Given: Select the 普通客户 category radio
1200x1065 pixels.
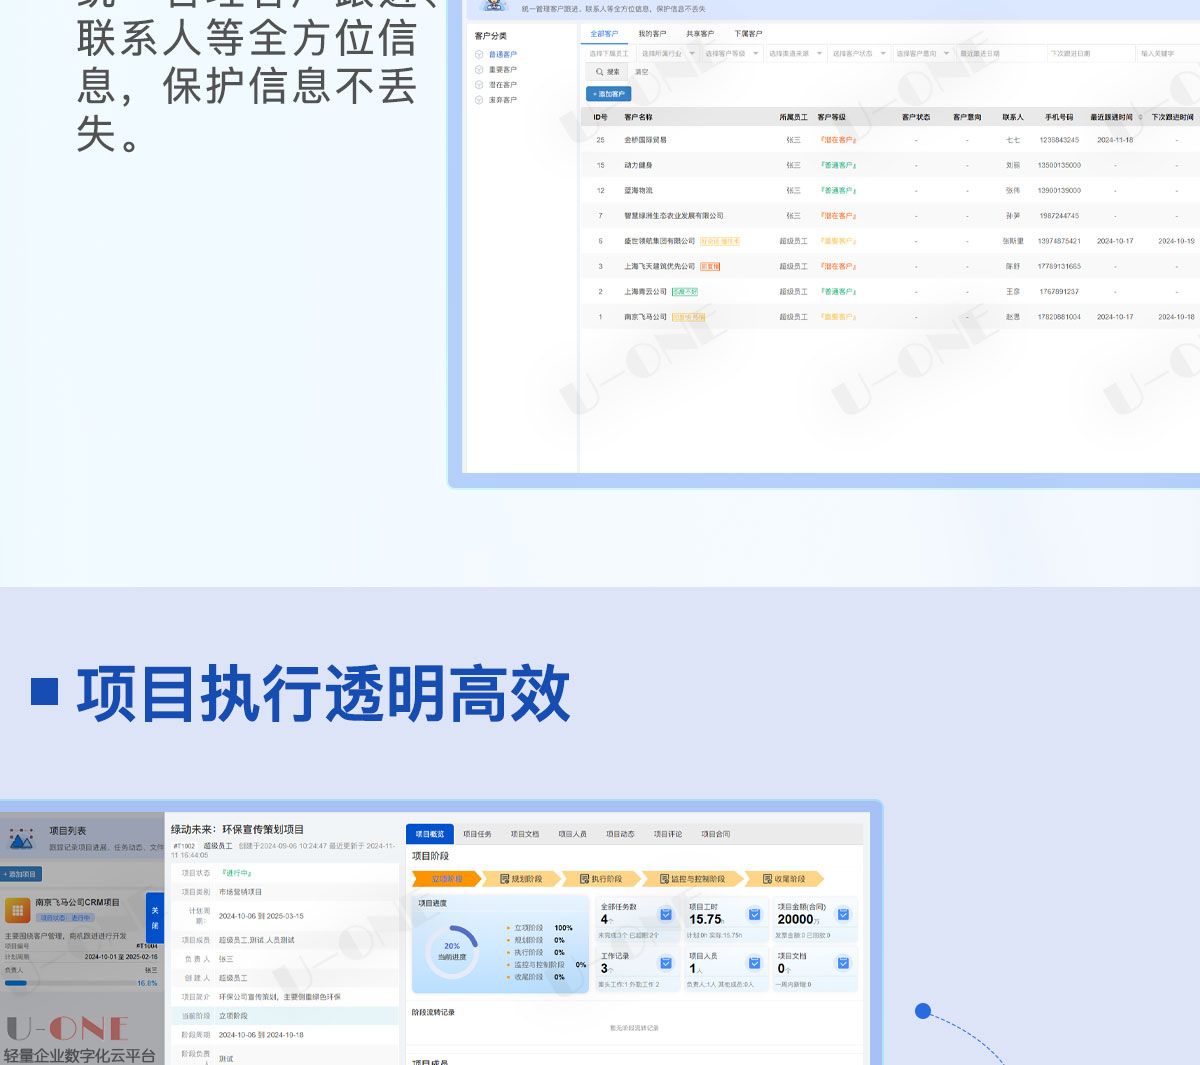Looking at the screenshot, I should (x=479, y=55).
